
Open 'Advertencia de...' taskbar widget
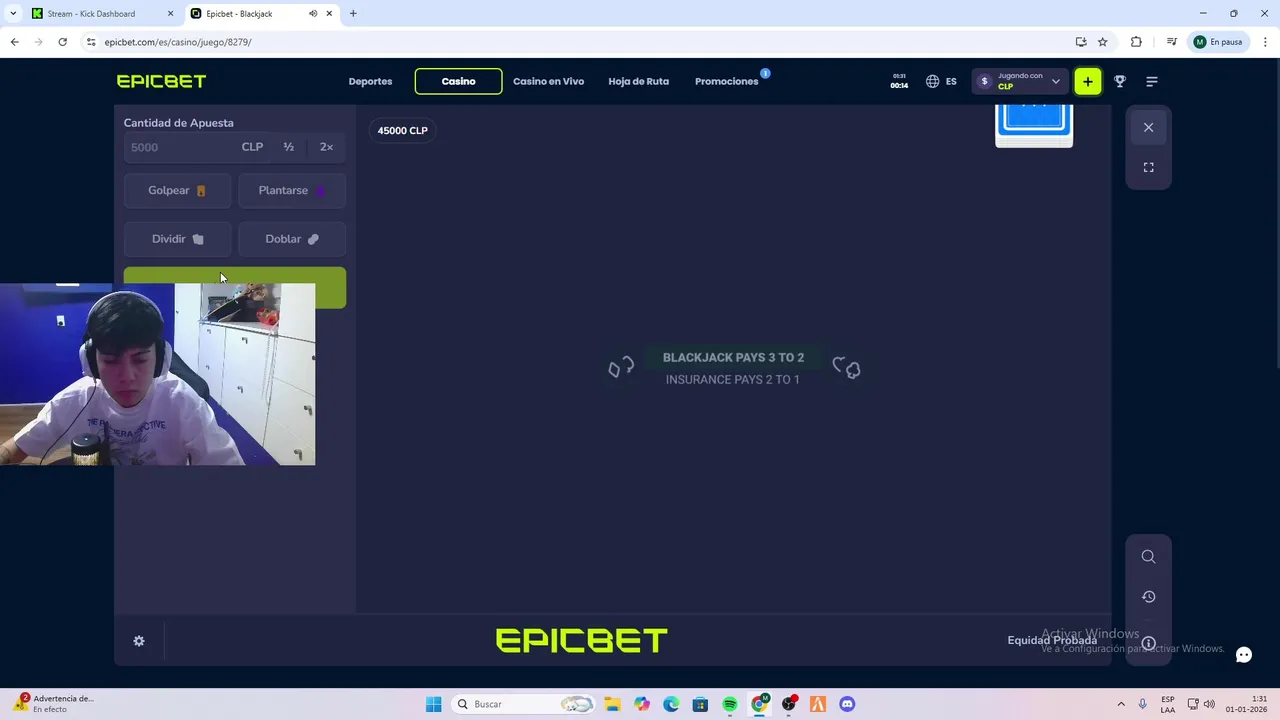54,704
